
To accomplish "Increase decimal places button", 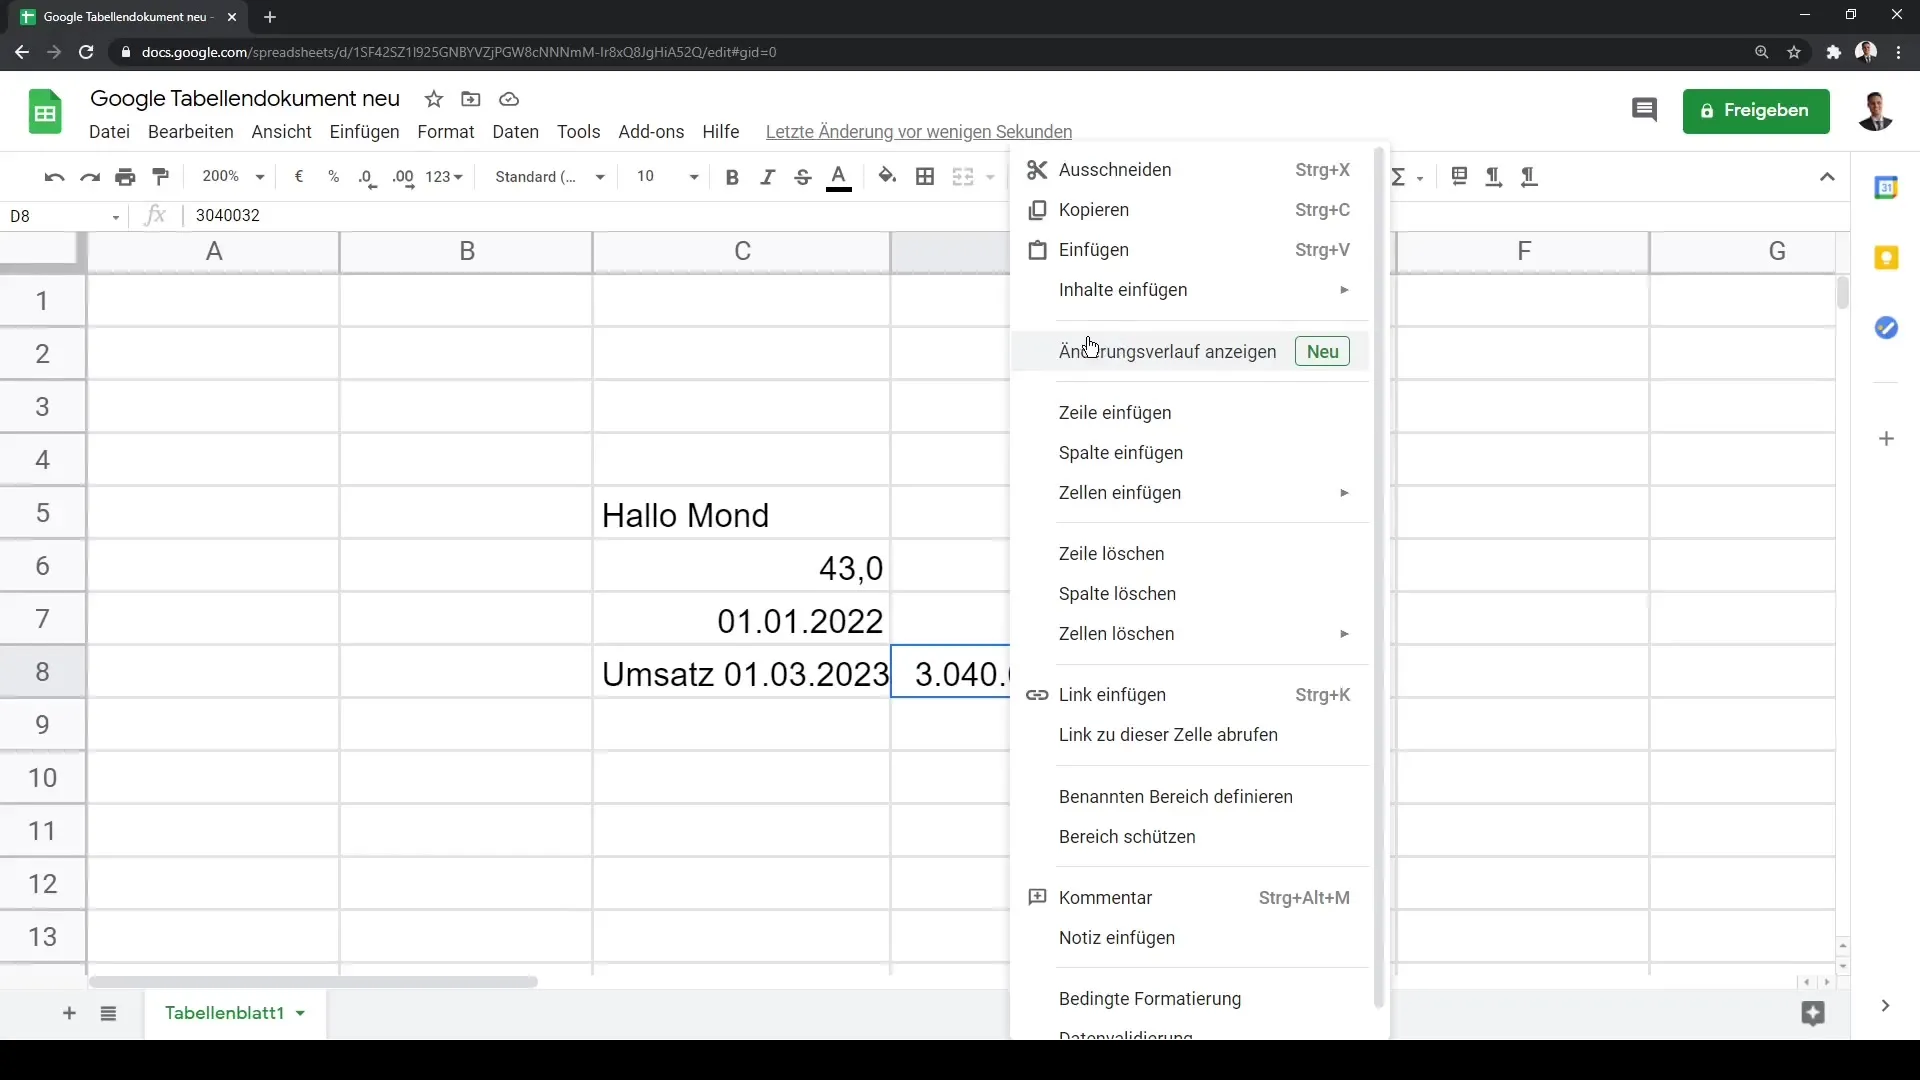I will [403, 177].
